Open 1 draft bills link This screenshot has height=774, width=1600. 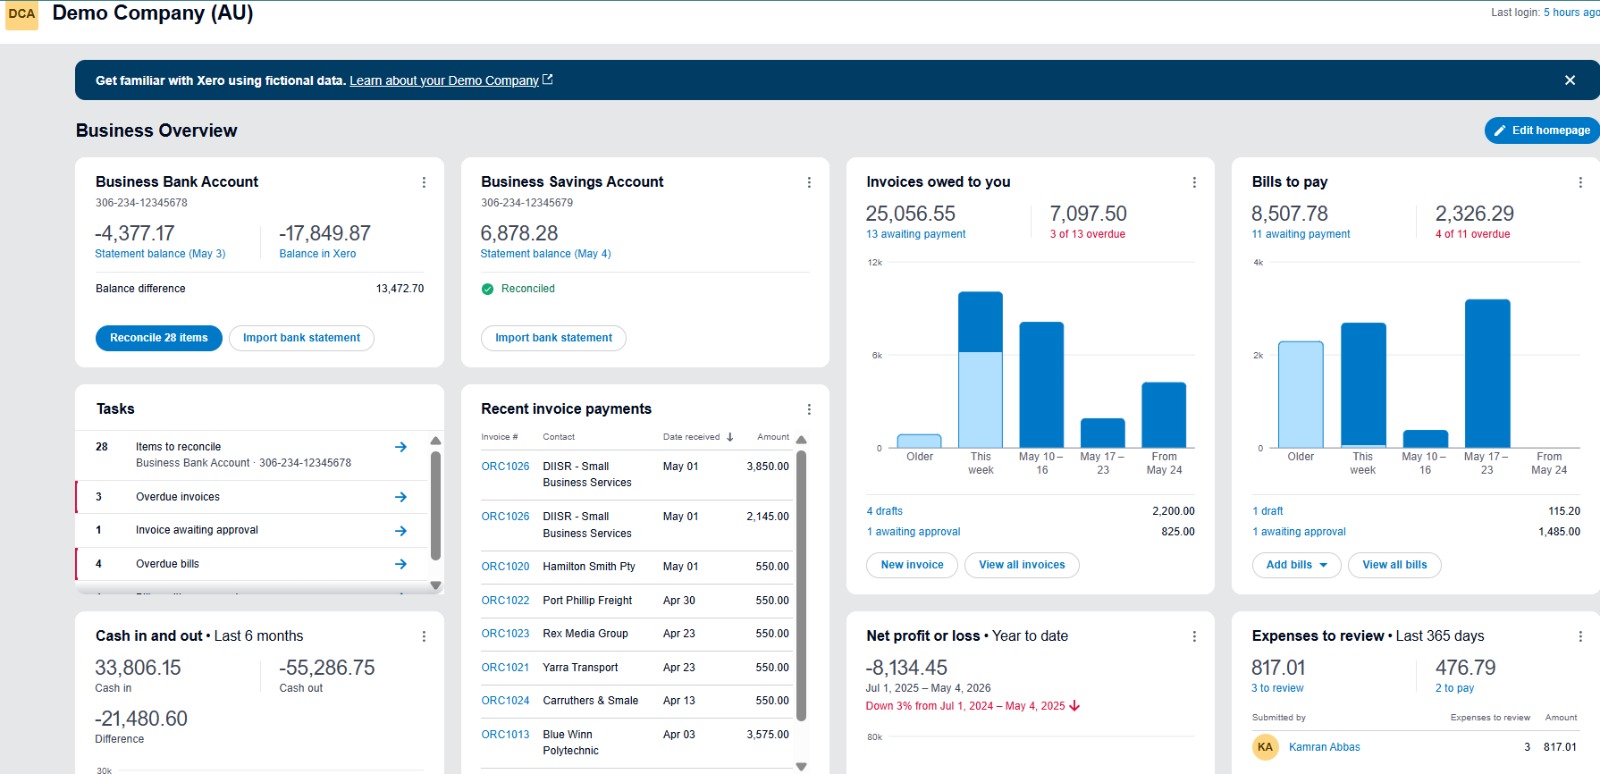point(1268,511)
